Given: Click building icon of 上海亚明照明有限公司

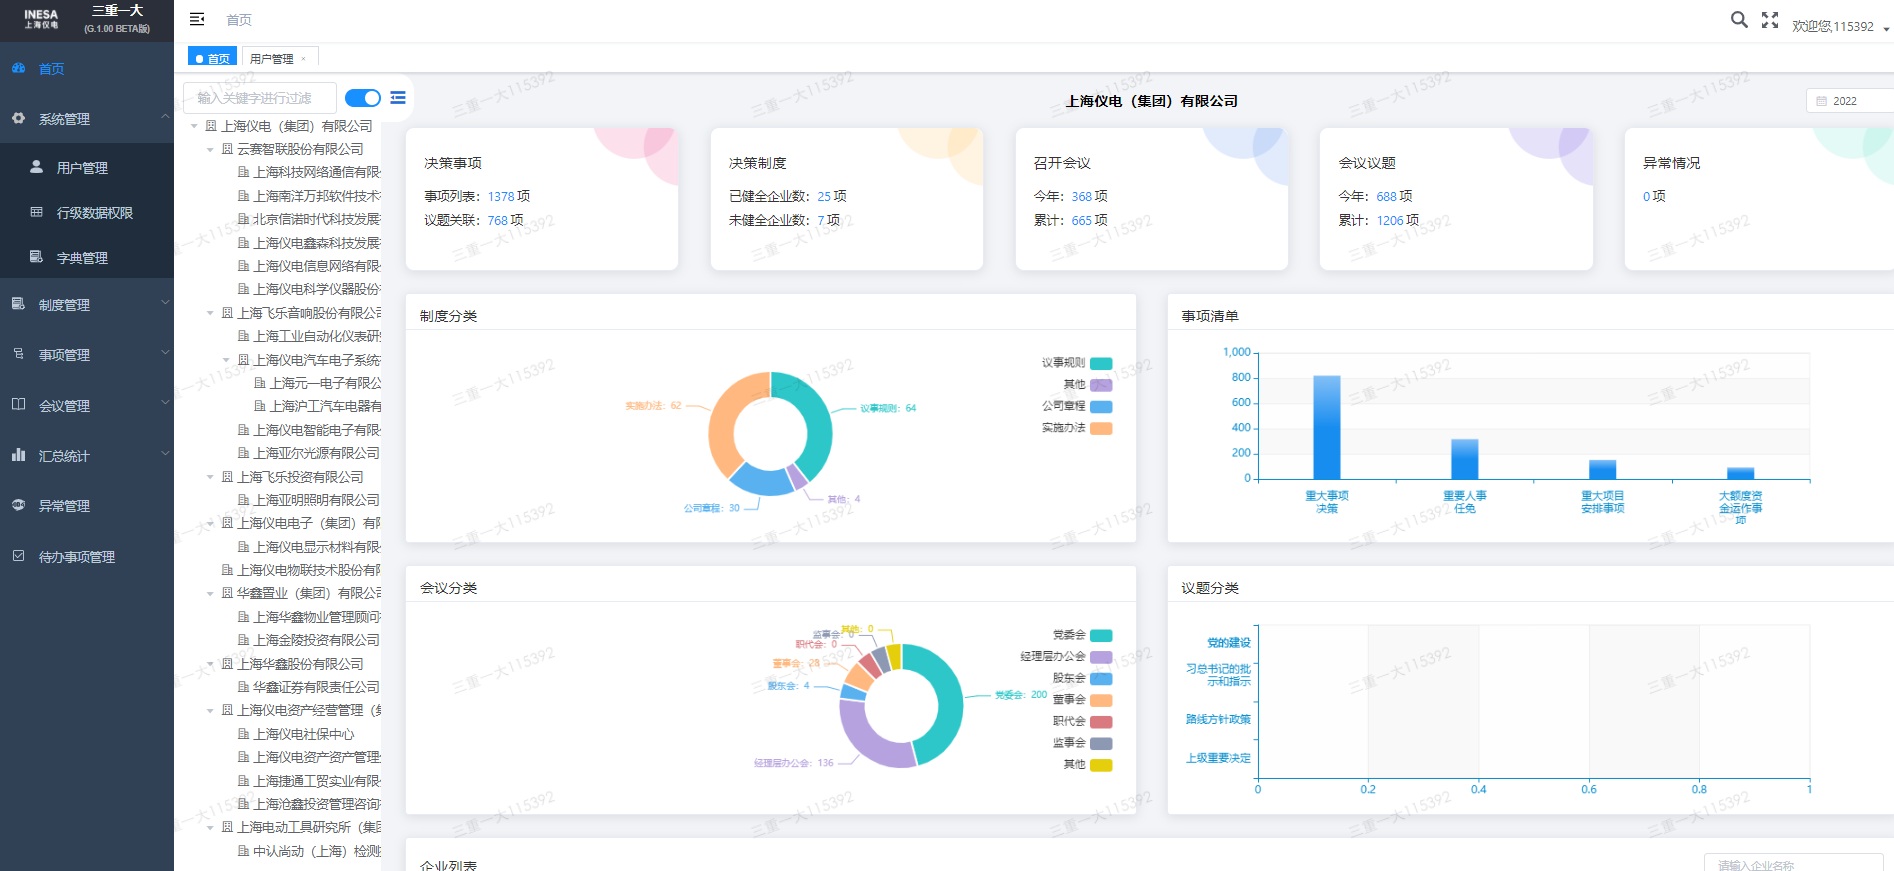Looking at the screenshot, I should [x=243, y=500].
